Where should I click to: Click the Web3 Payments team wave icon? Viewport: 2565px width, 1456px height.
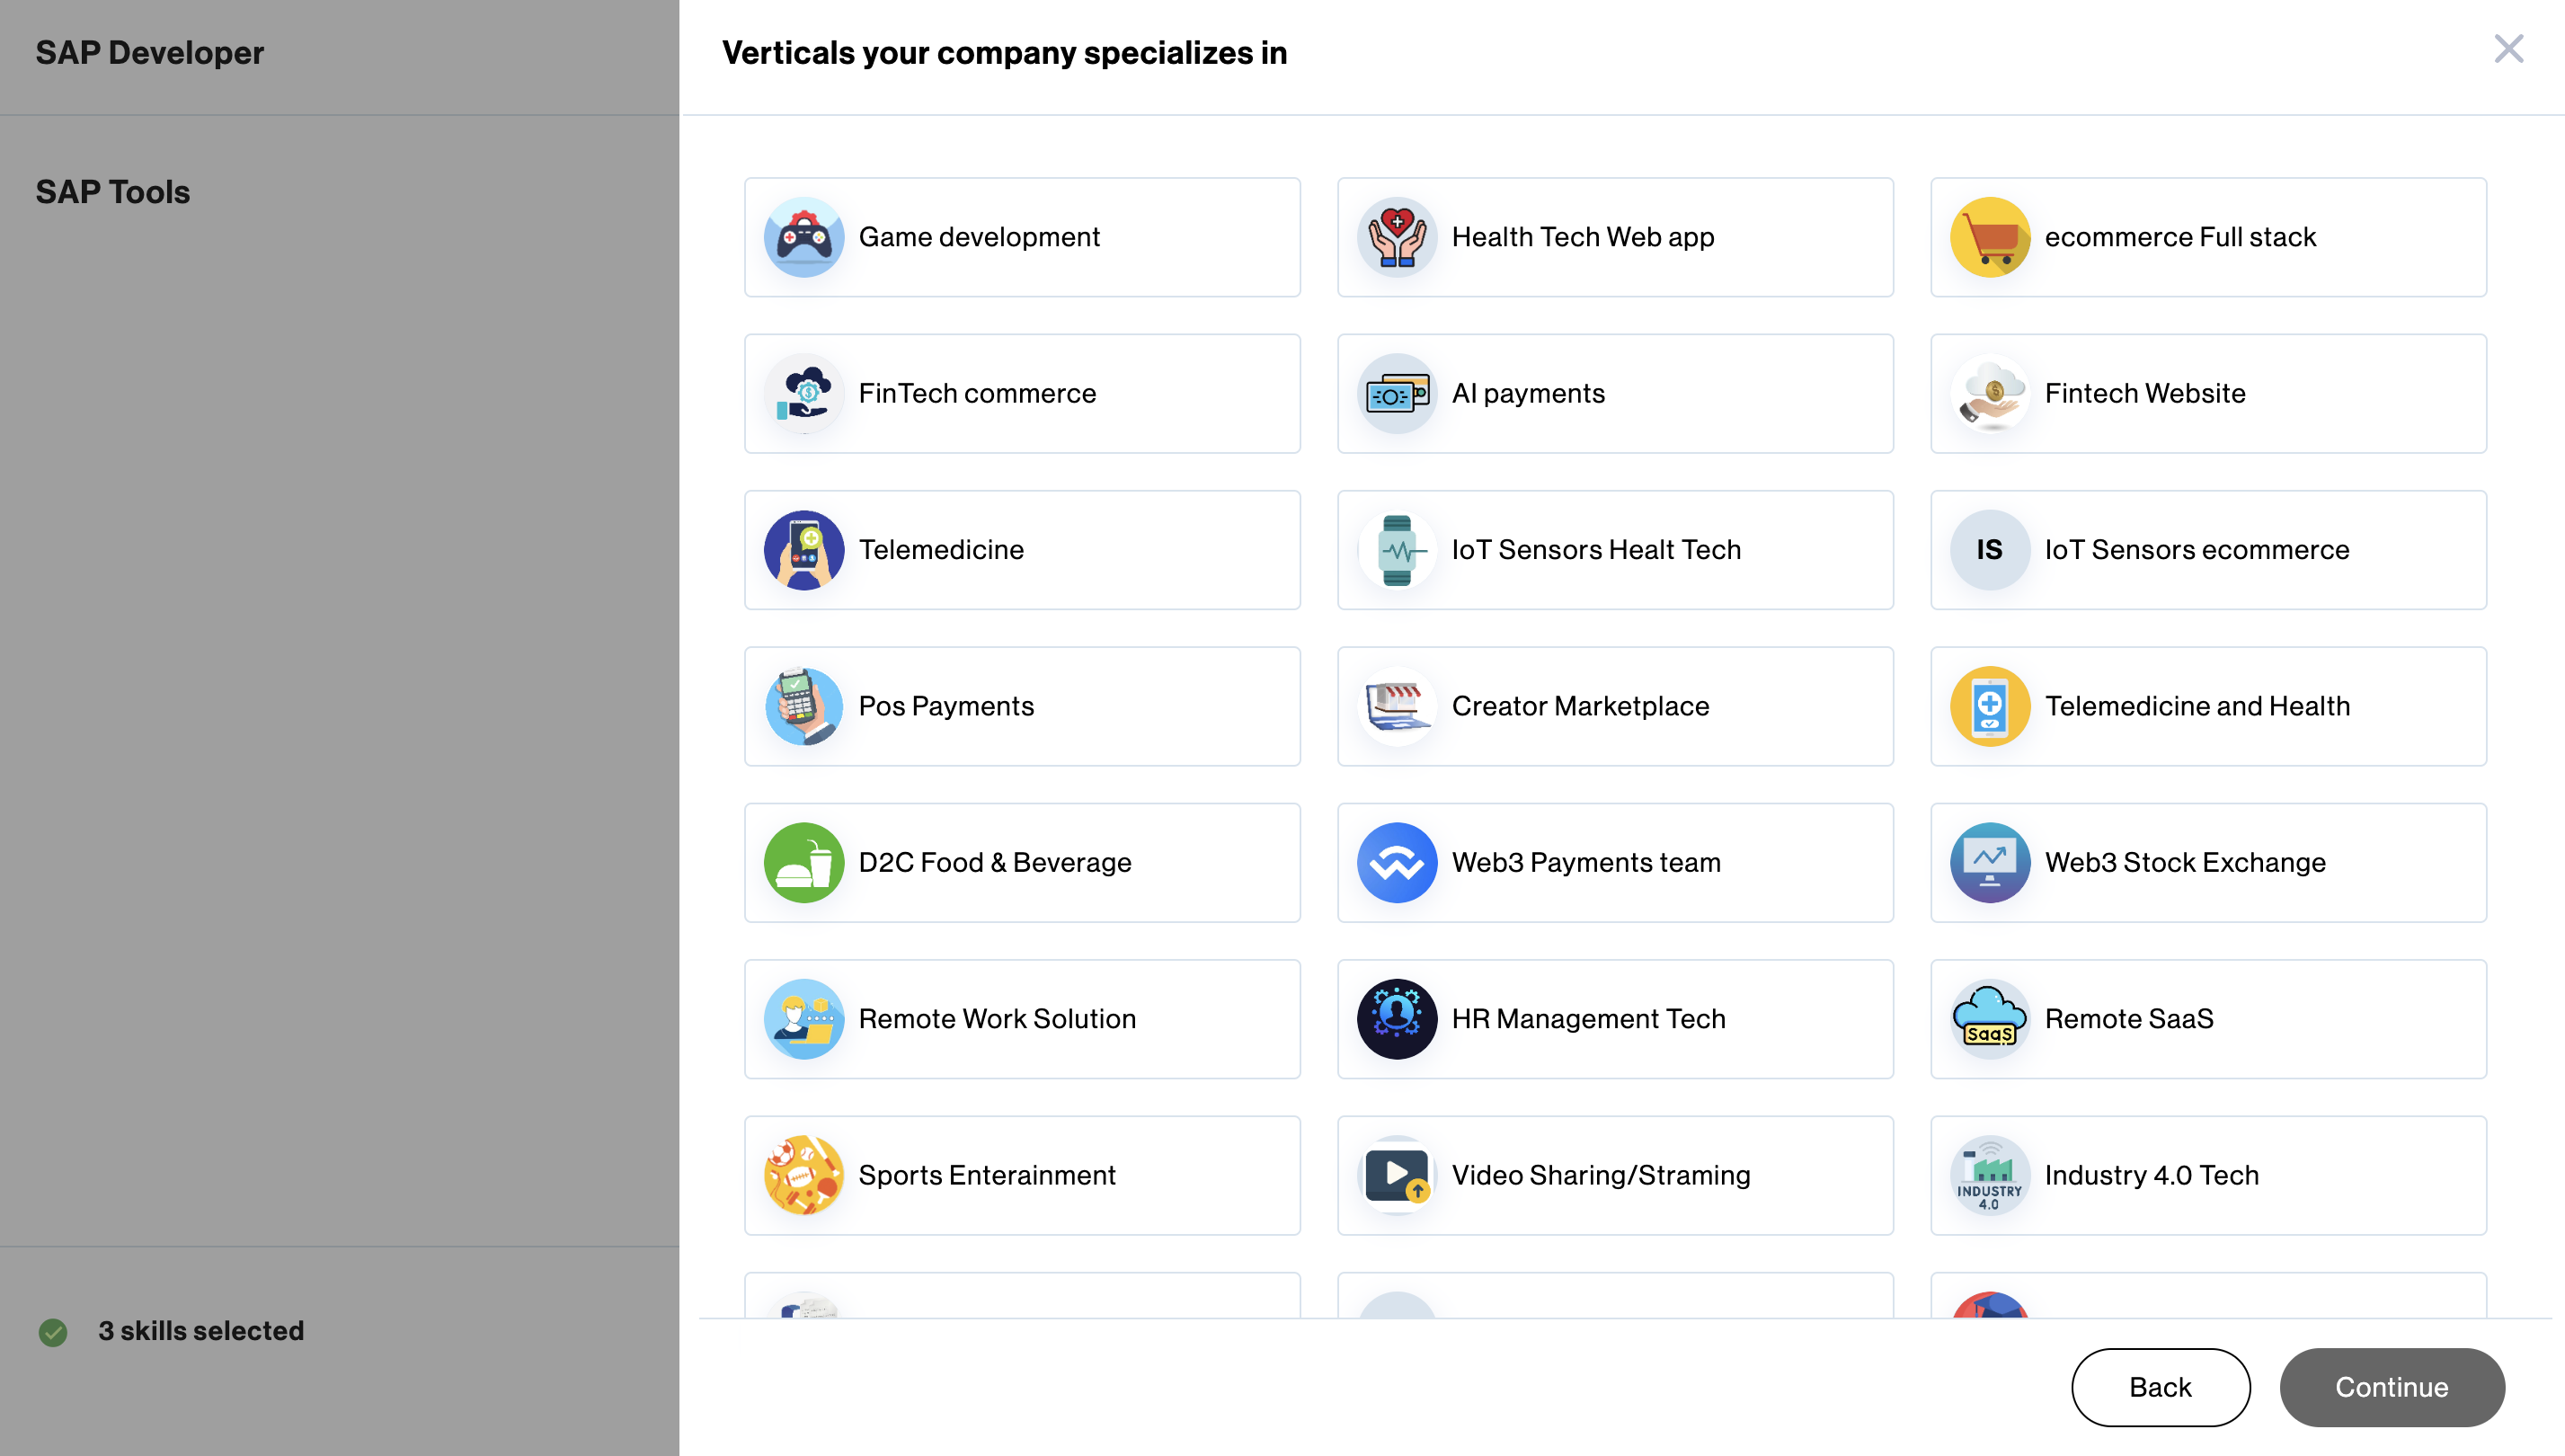coord(1397,863)
